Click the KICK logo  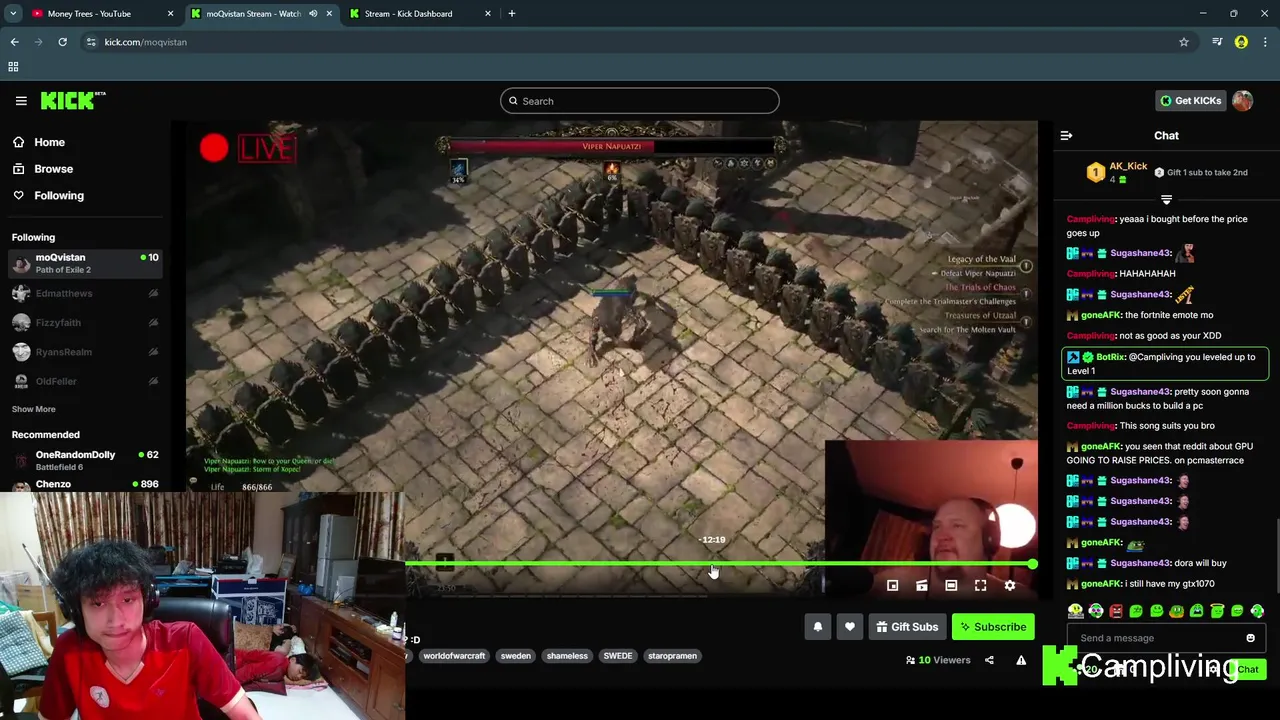point(73,100)
